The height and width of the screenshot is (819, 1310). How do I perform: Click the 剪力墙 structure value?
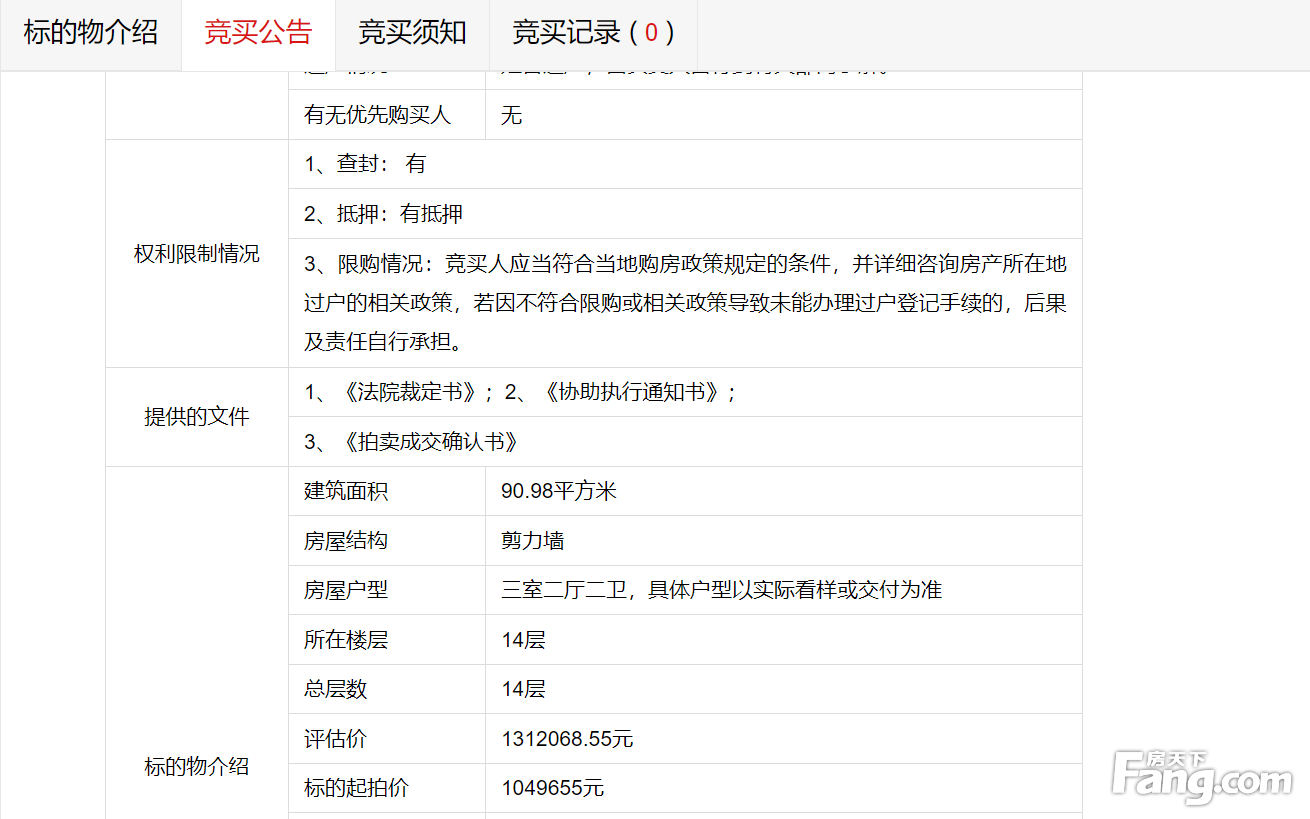(533, 541)
